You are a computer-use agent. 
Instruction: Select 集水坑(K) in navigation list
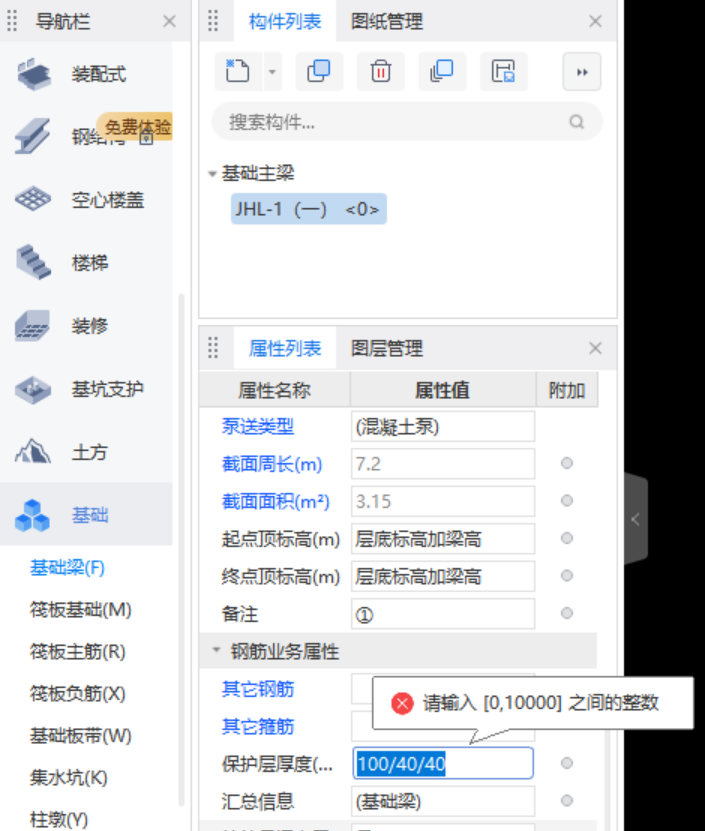tap(69, 777)
